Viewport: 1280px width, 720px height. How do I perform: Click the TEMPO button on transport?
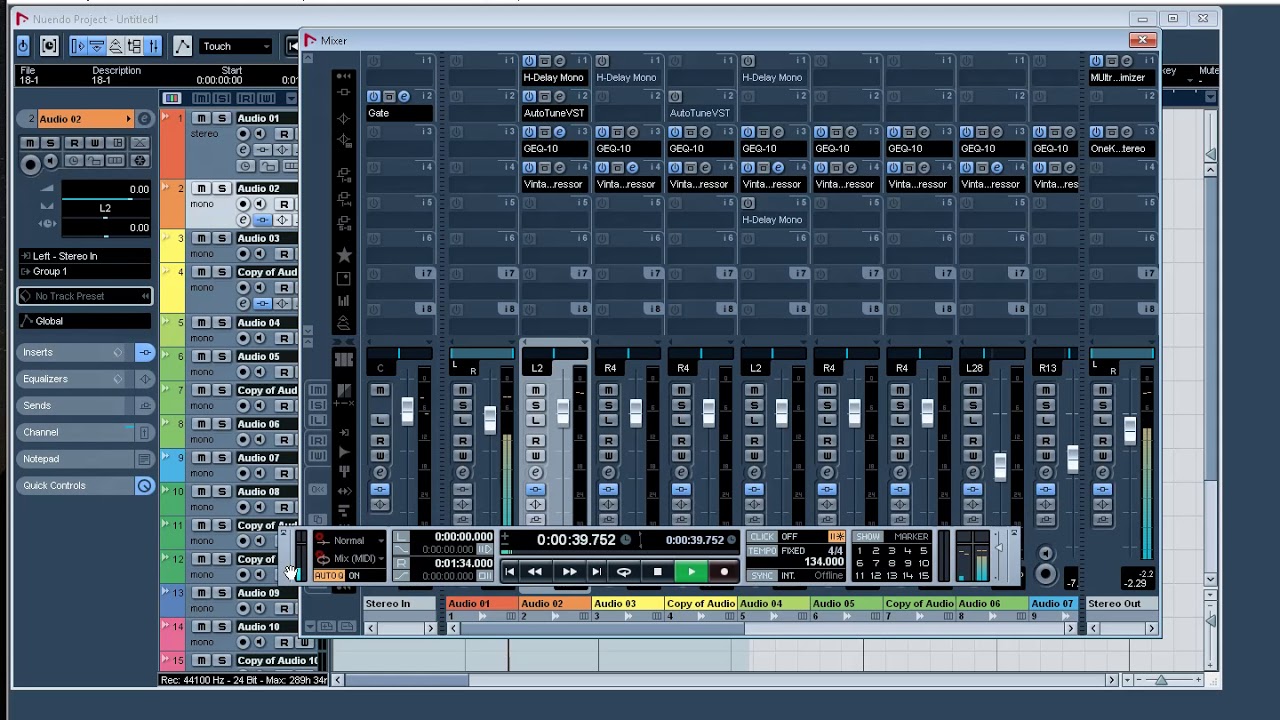[x=762, y=551]
